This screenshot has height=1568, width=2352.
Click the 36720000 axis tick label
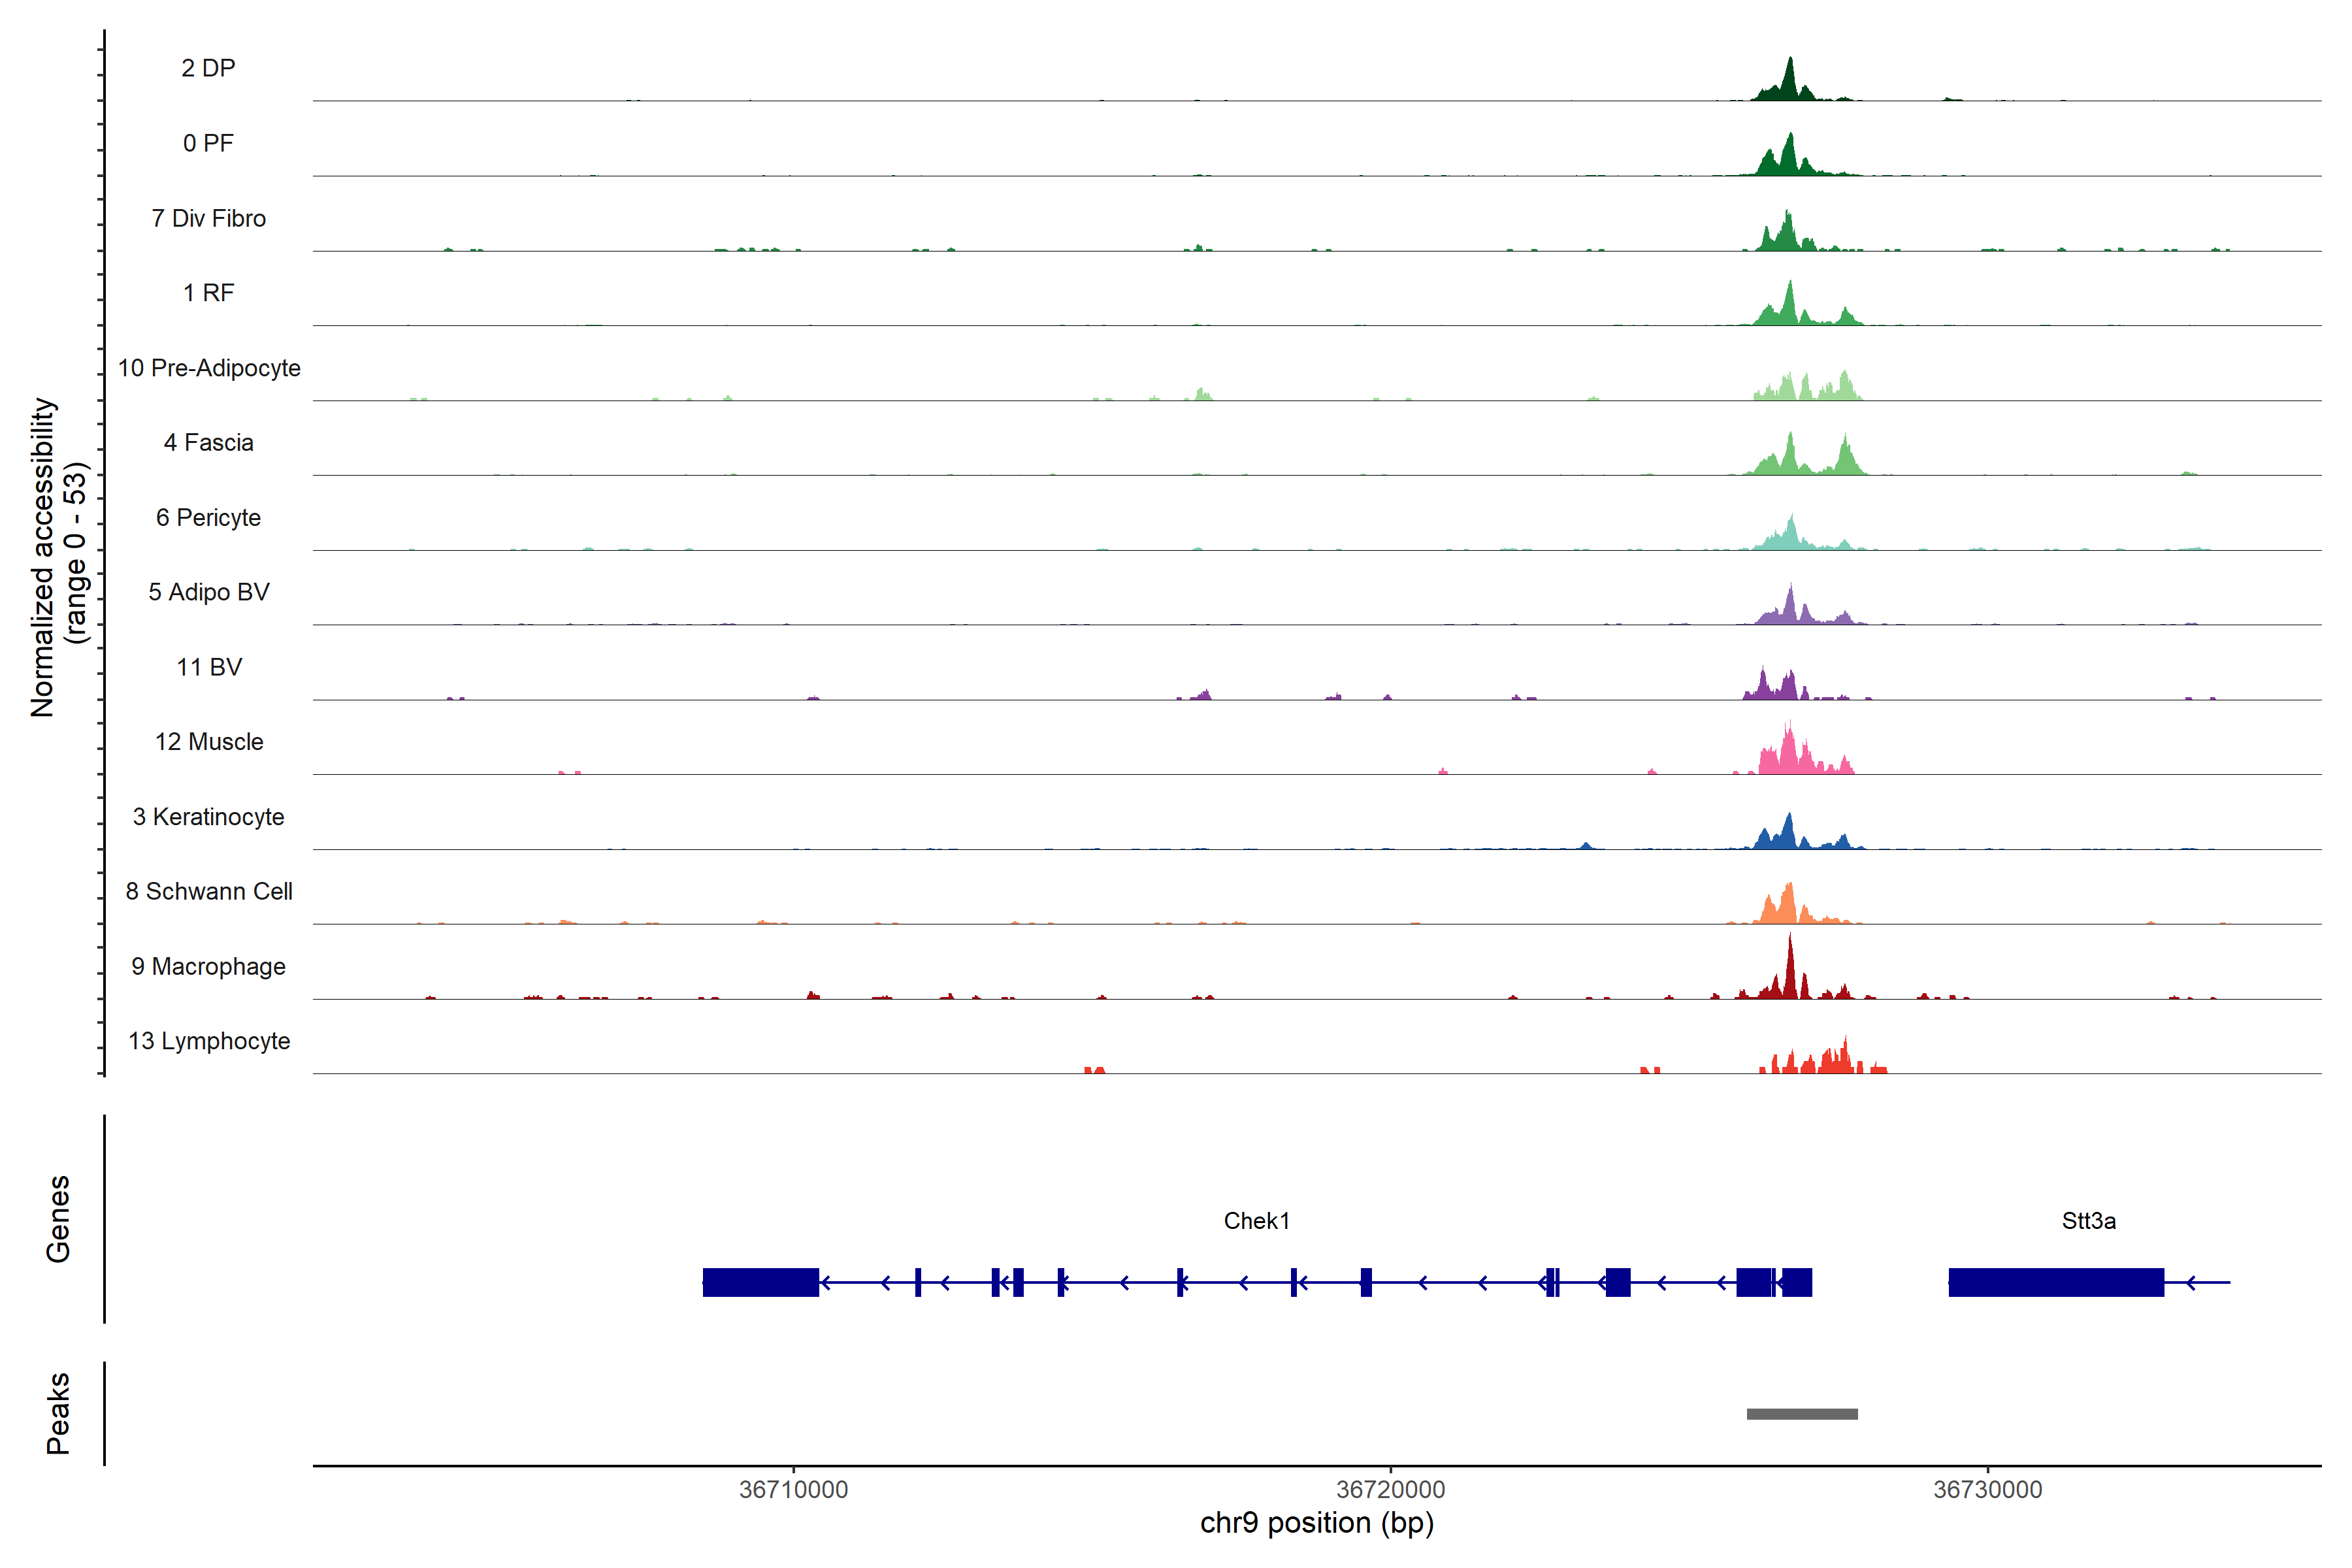[x=1390, y=1489]
